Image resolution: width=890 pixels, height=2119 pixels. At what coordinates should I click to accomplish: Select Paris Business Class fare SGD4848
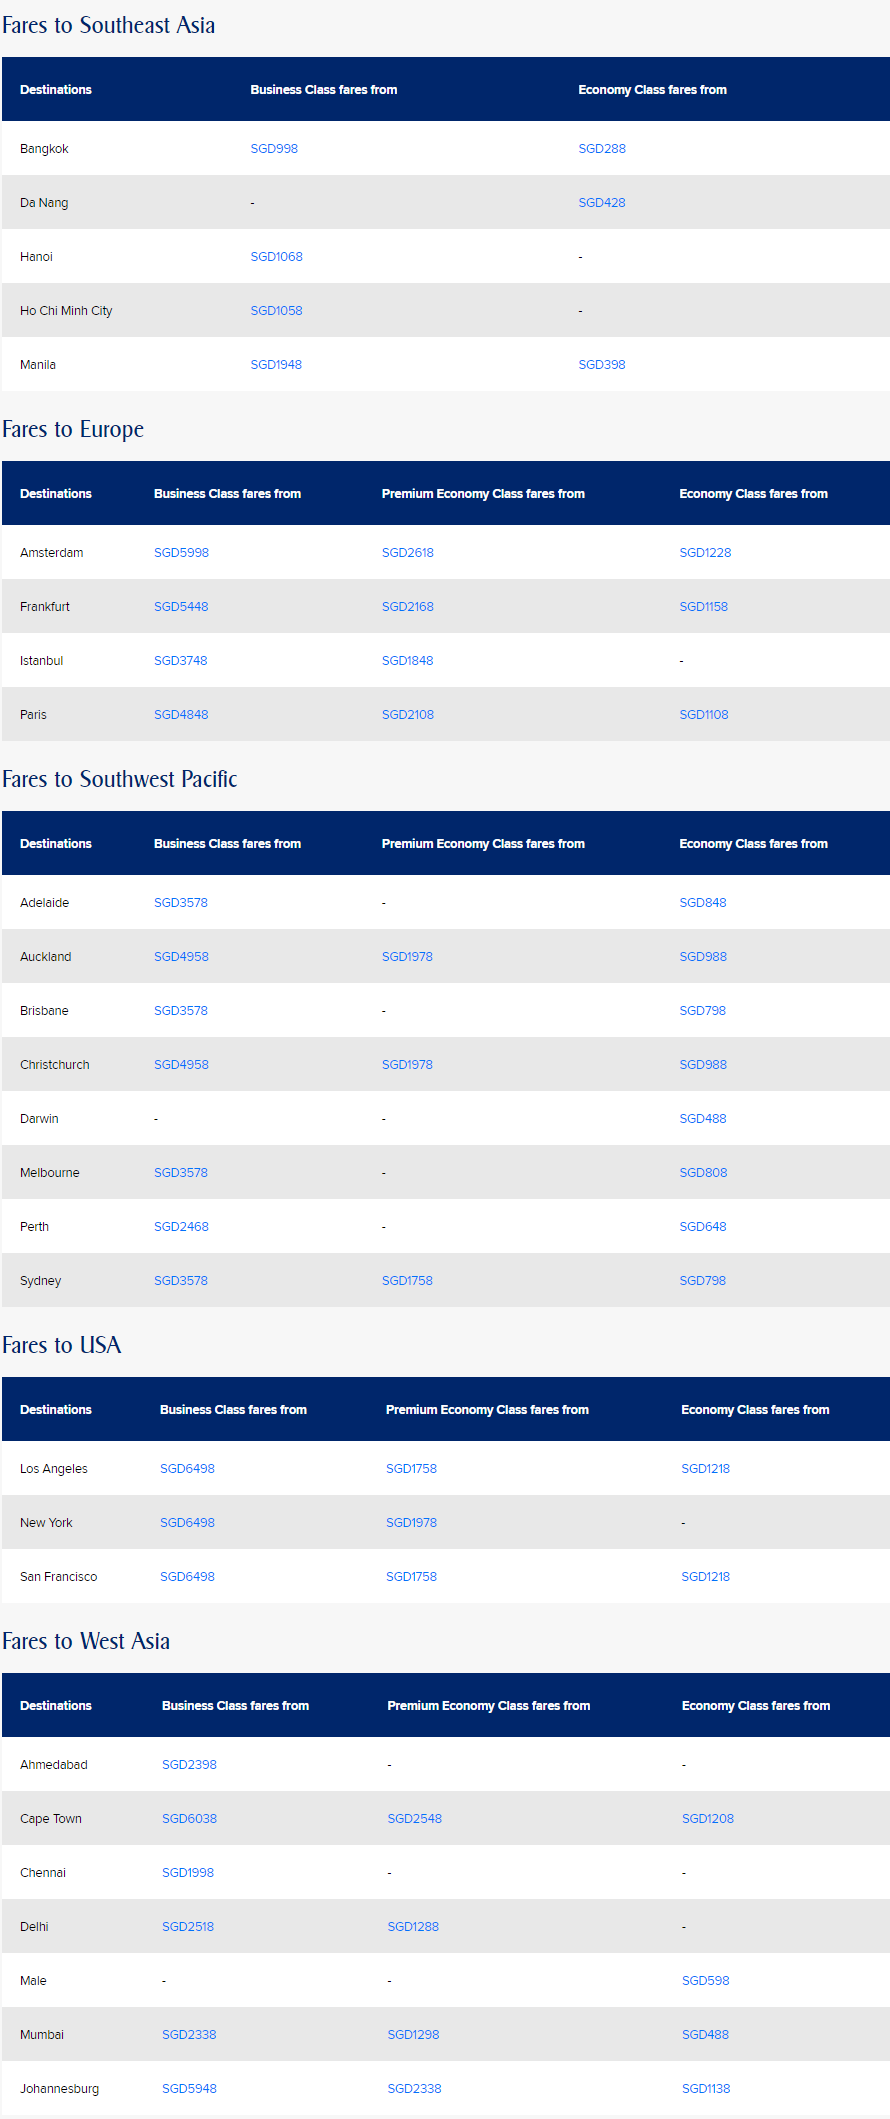[181, 715]
